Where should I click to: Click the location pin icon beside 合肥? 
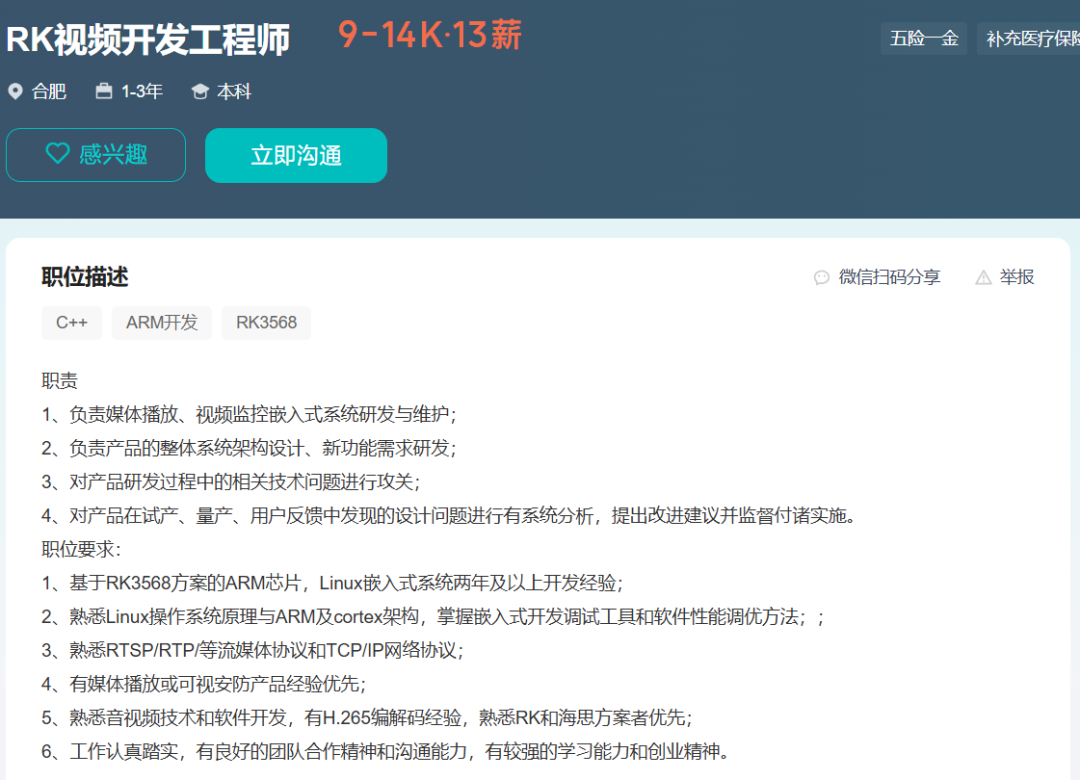15,91
